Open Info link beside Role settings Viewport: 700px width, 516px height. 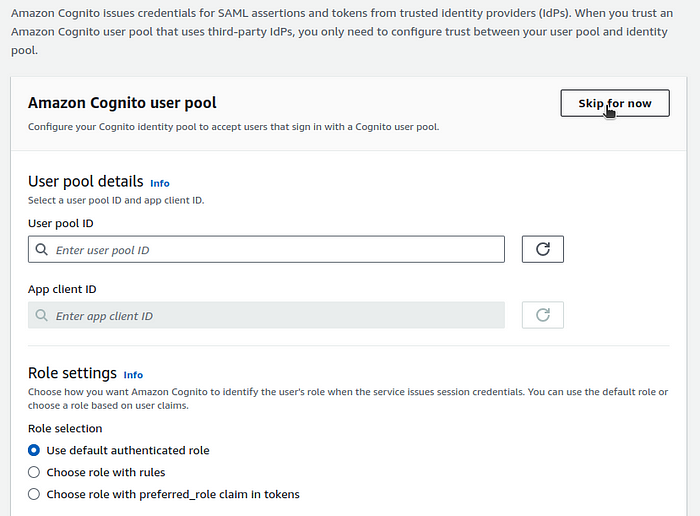pos(133,375)
